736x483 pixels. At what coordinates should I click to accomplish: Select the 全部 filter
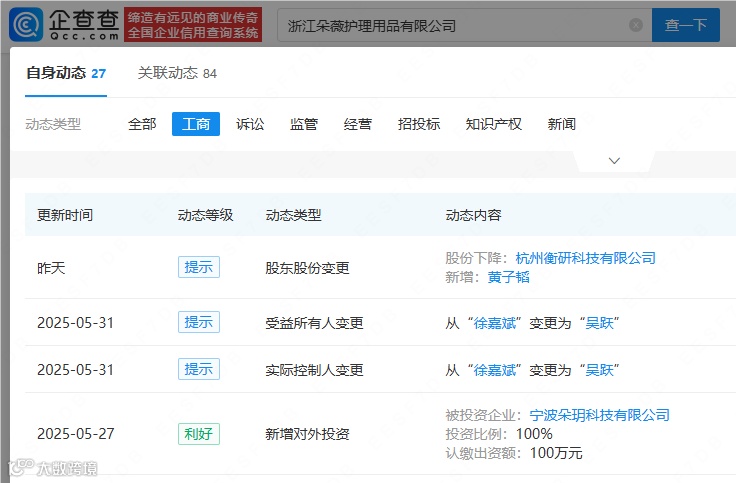click(142, 124)
